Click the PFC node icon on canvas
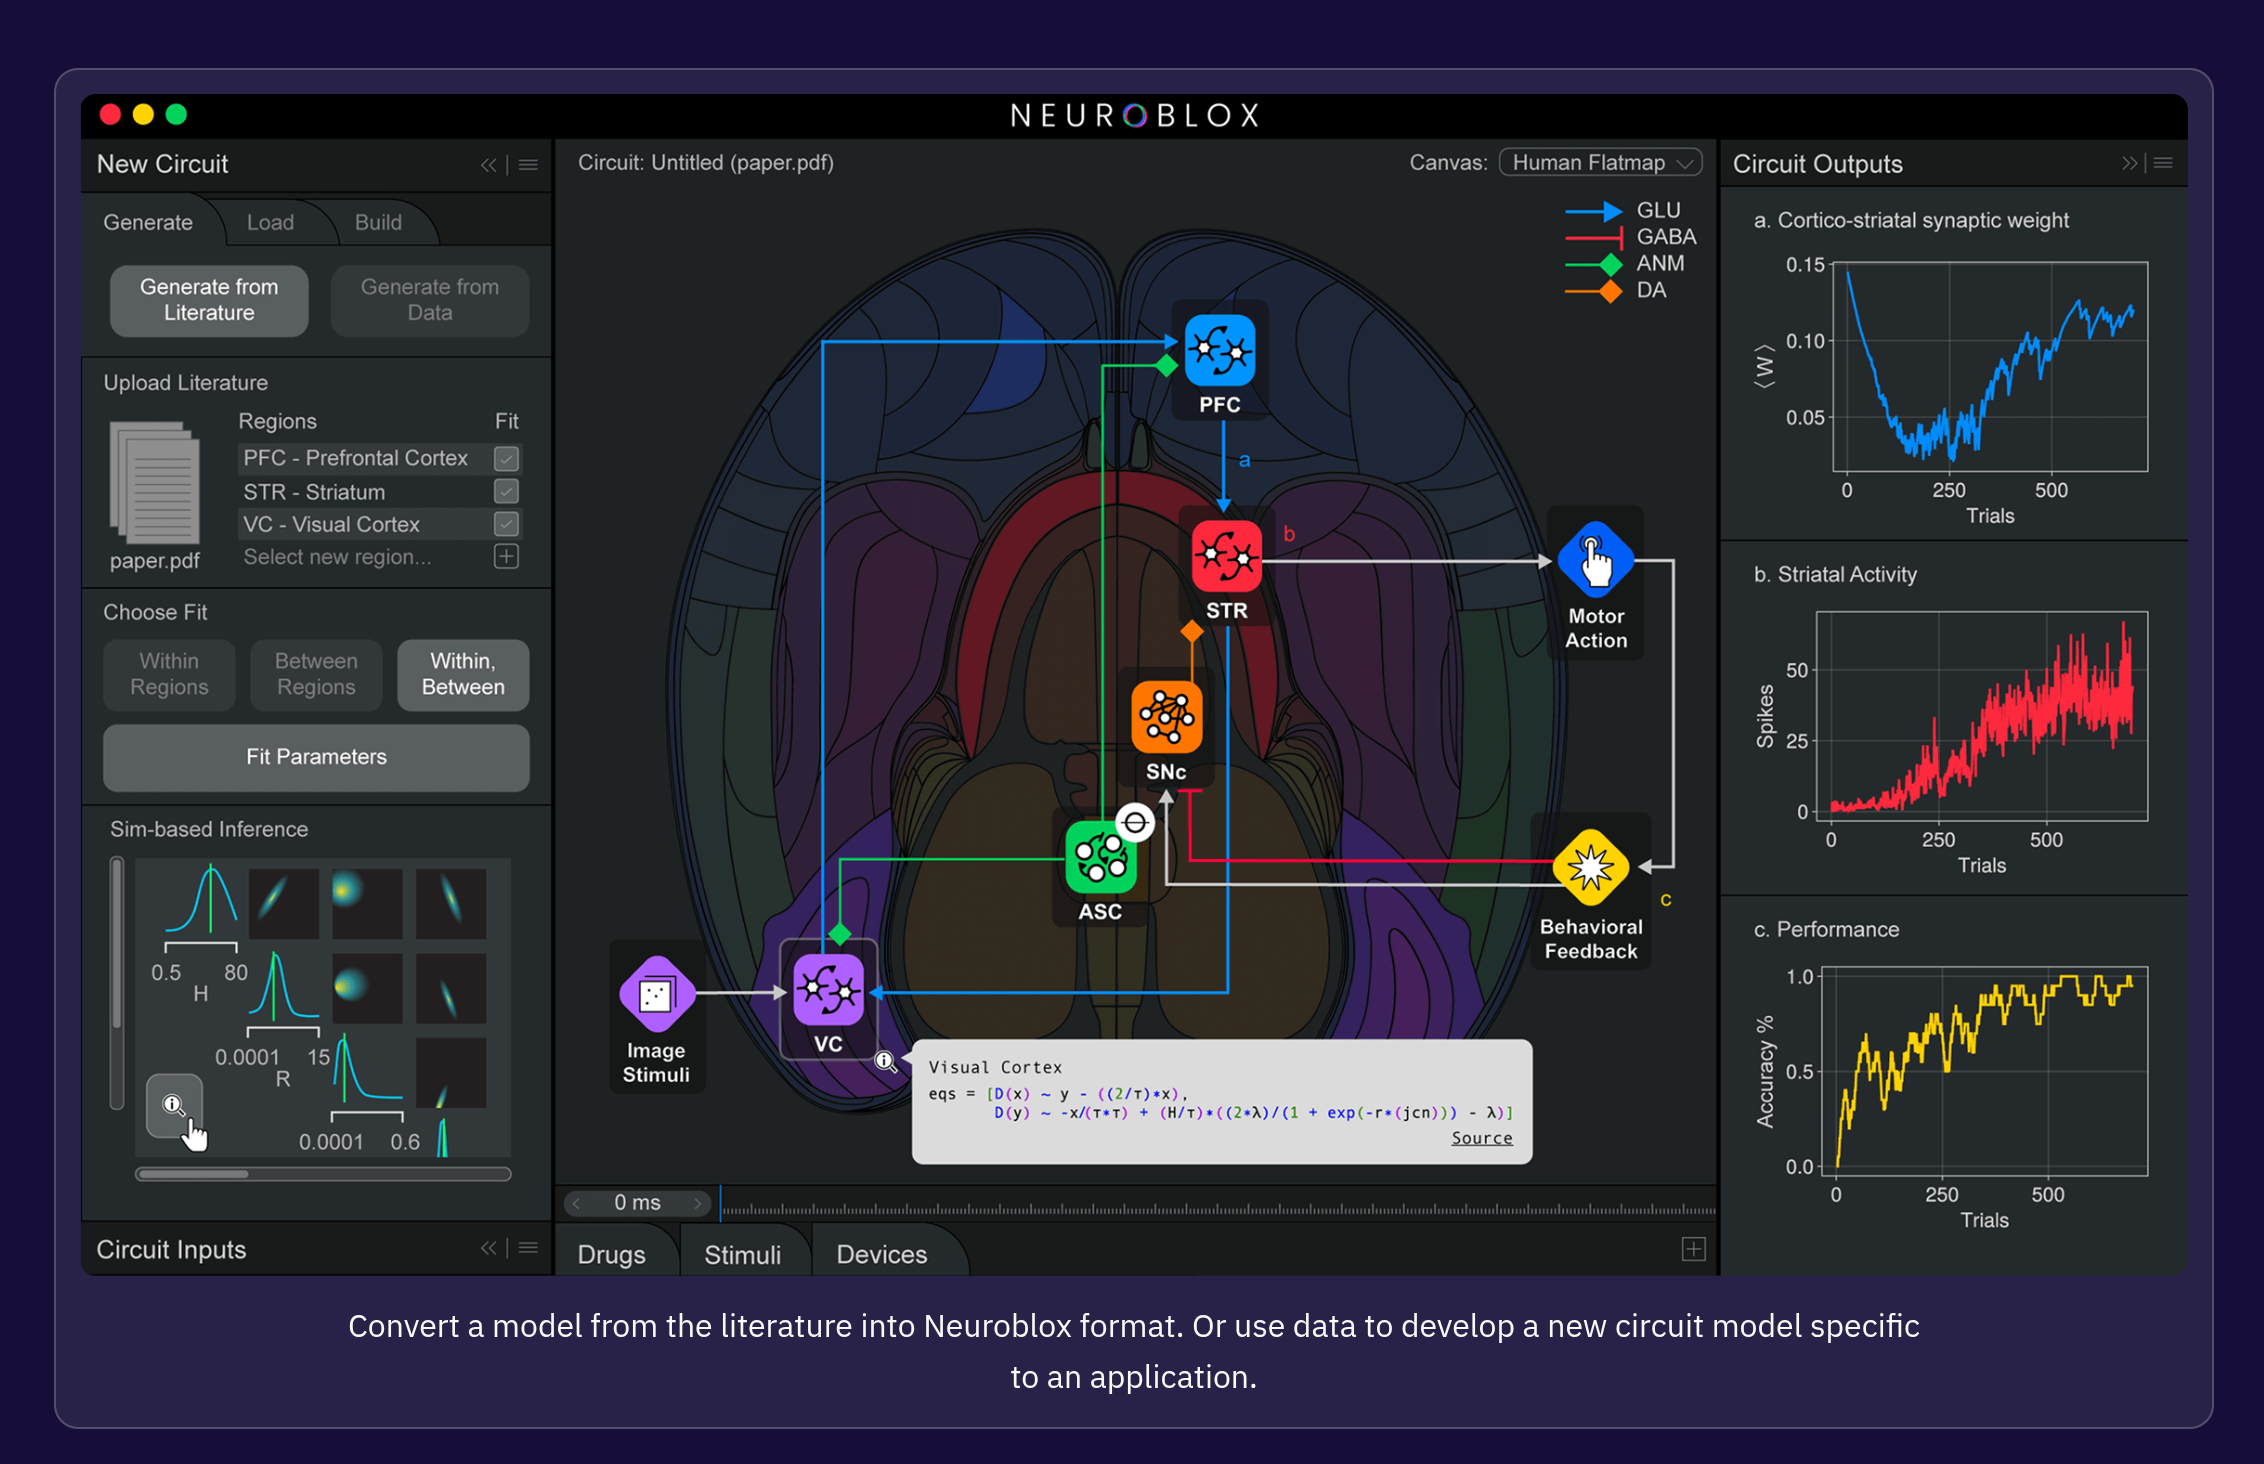This screenshot has width=2264, height=1464. pos(1219,351)
